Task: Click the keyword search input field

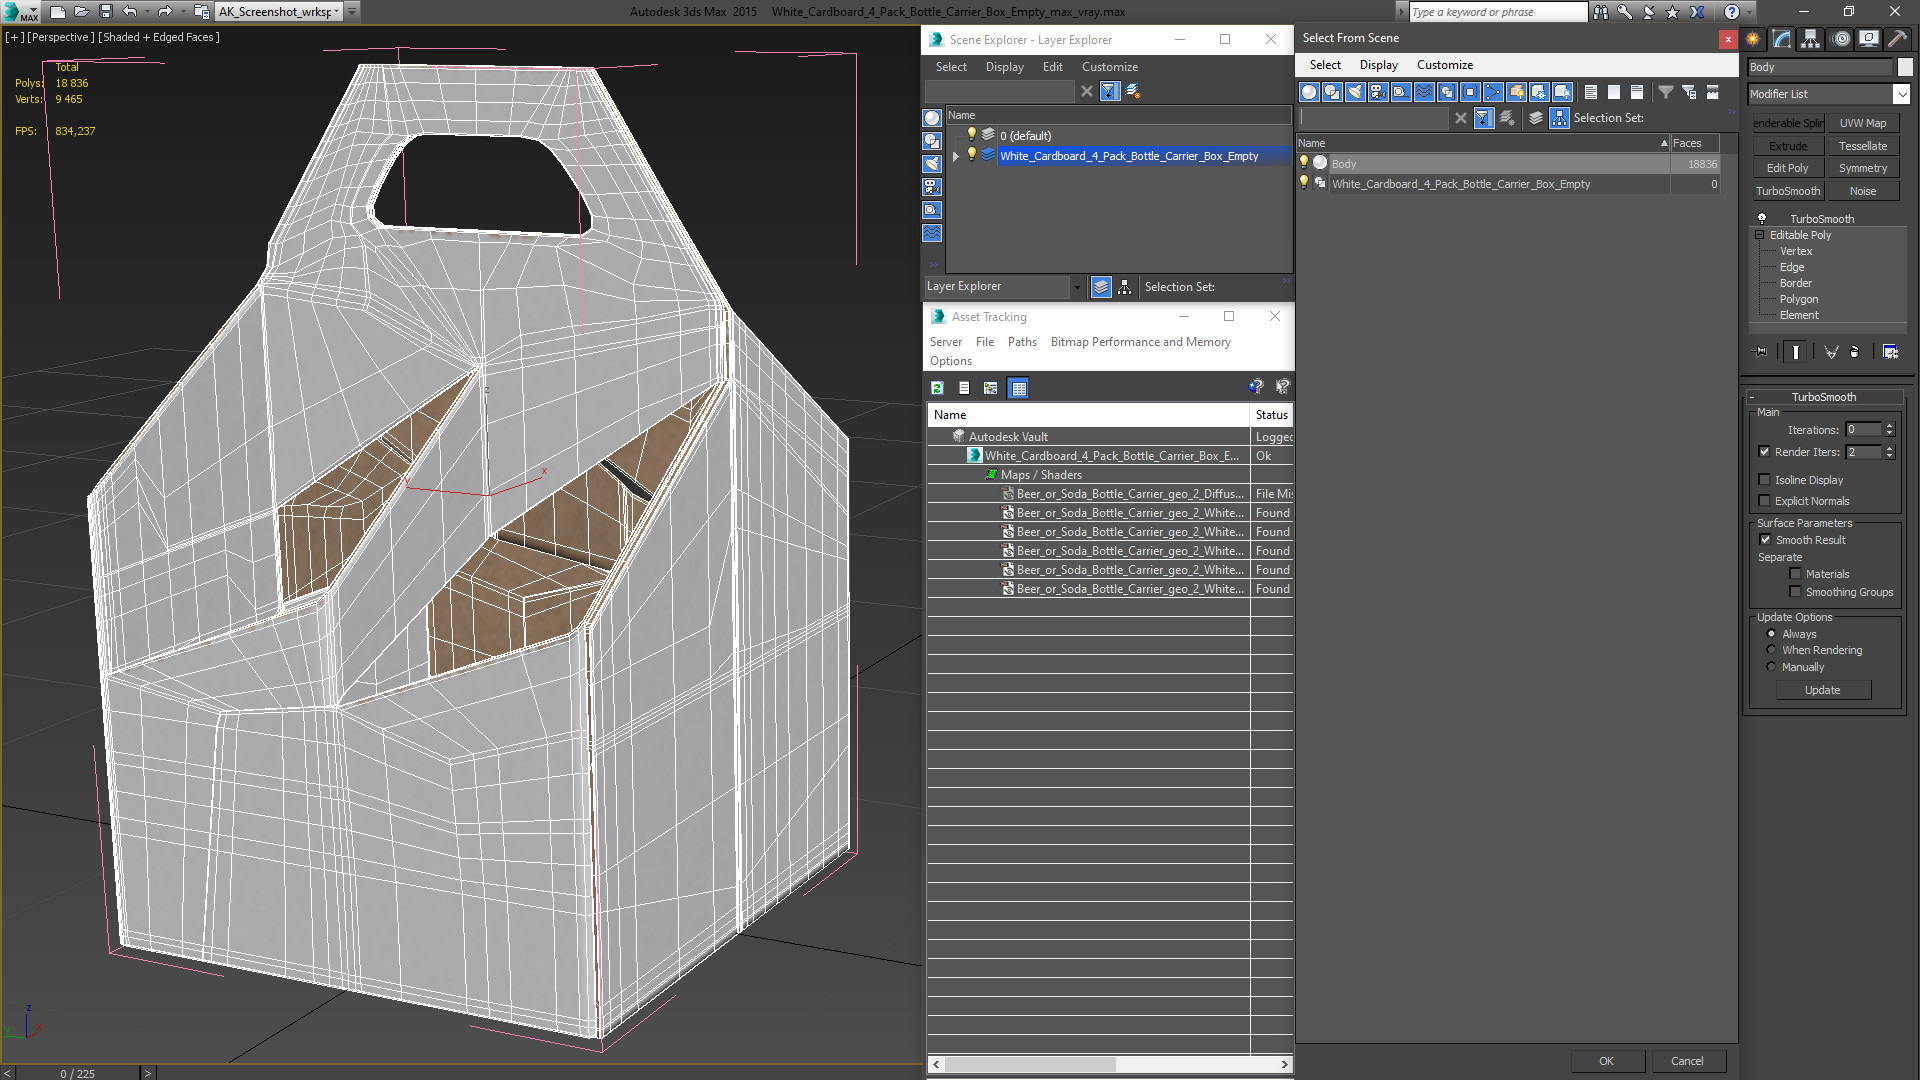Action: click(1497, 12)
